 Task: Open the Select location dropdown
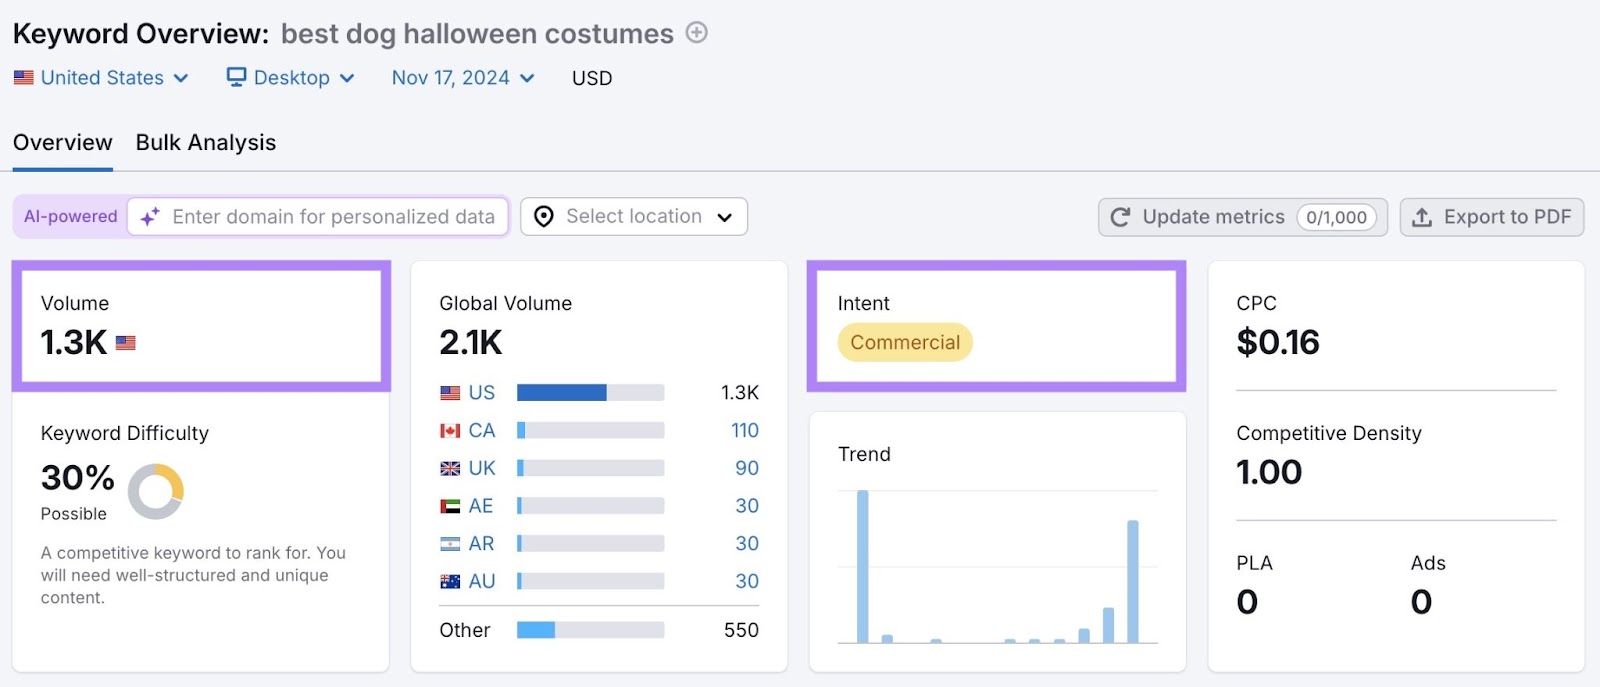634,217
